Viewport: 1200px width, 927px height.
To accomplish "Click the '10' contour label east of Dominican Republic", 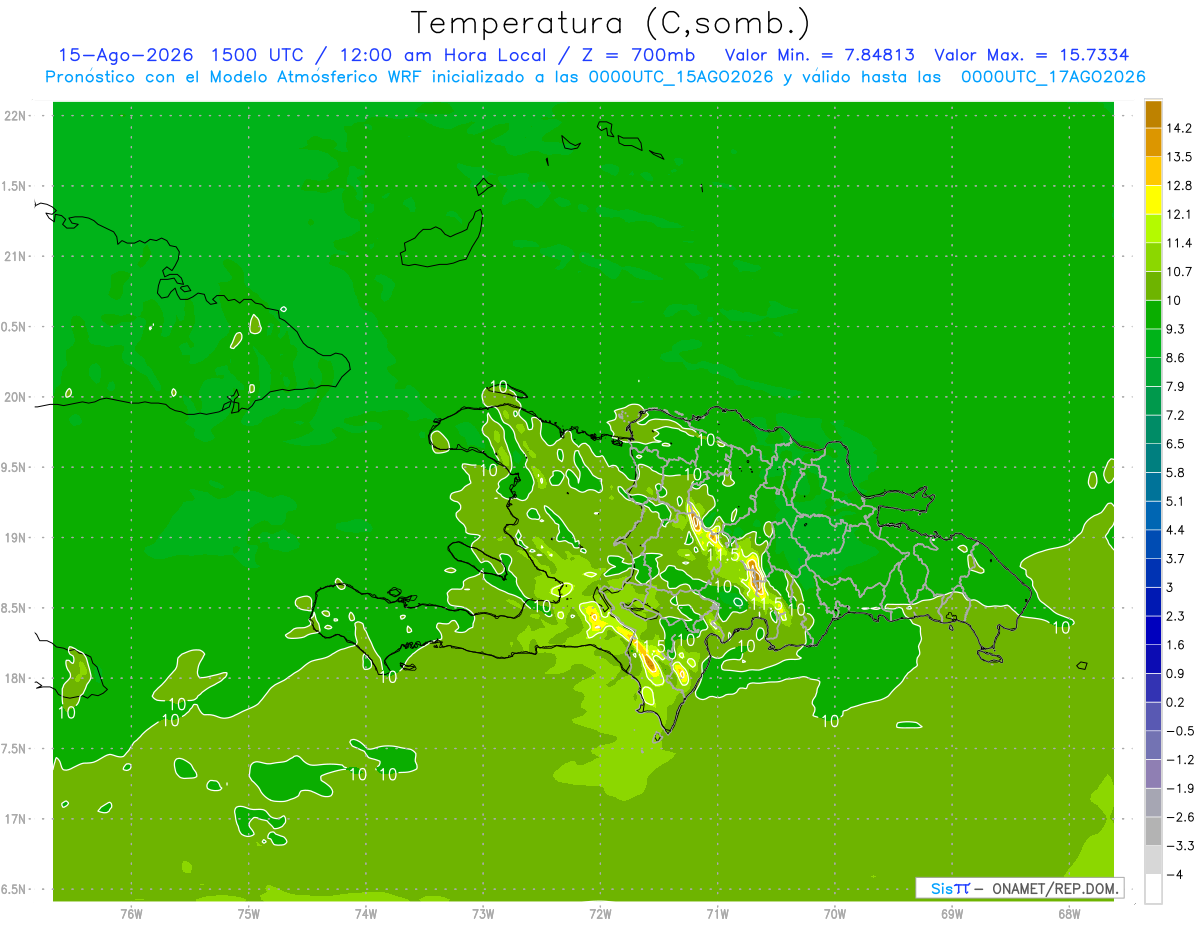I will point(1061,628).
